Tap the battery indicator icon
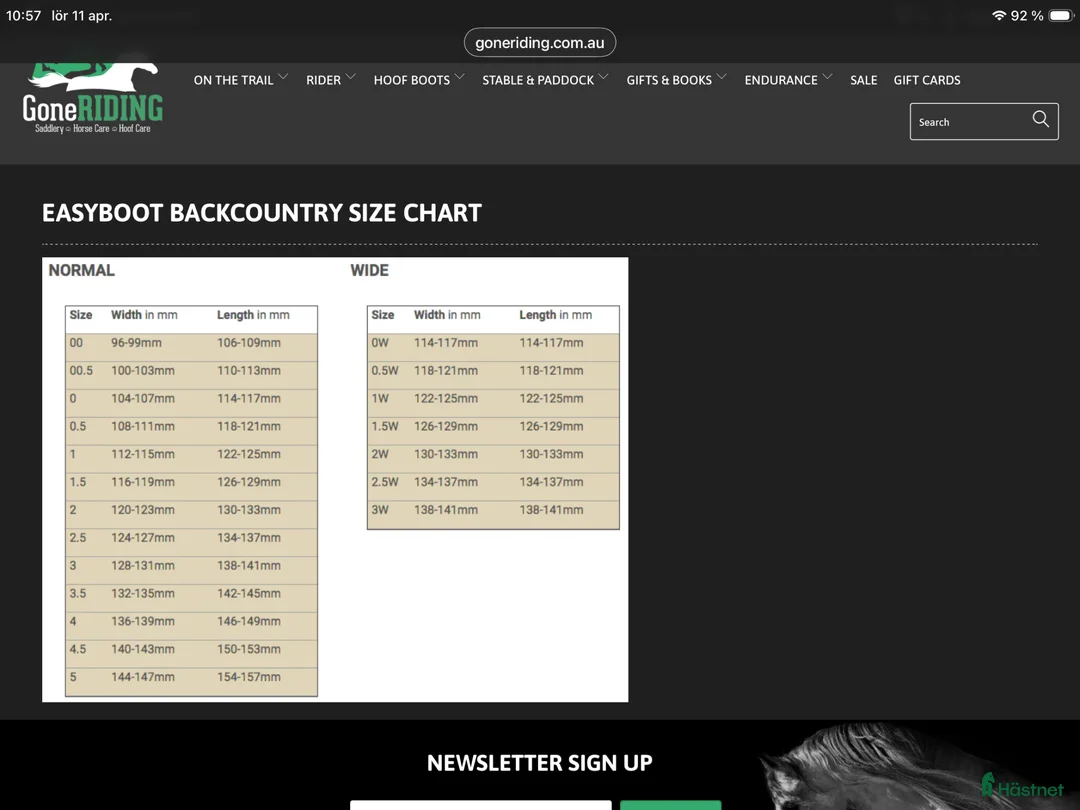Screen dimensions: 1080x810 [x=1059, y=16]
